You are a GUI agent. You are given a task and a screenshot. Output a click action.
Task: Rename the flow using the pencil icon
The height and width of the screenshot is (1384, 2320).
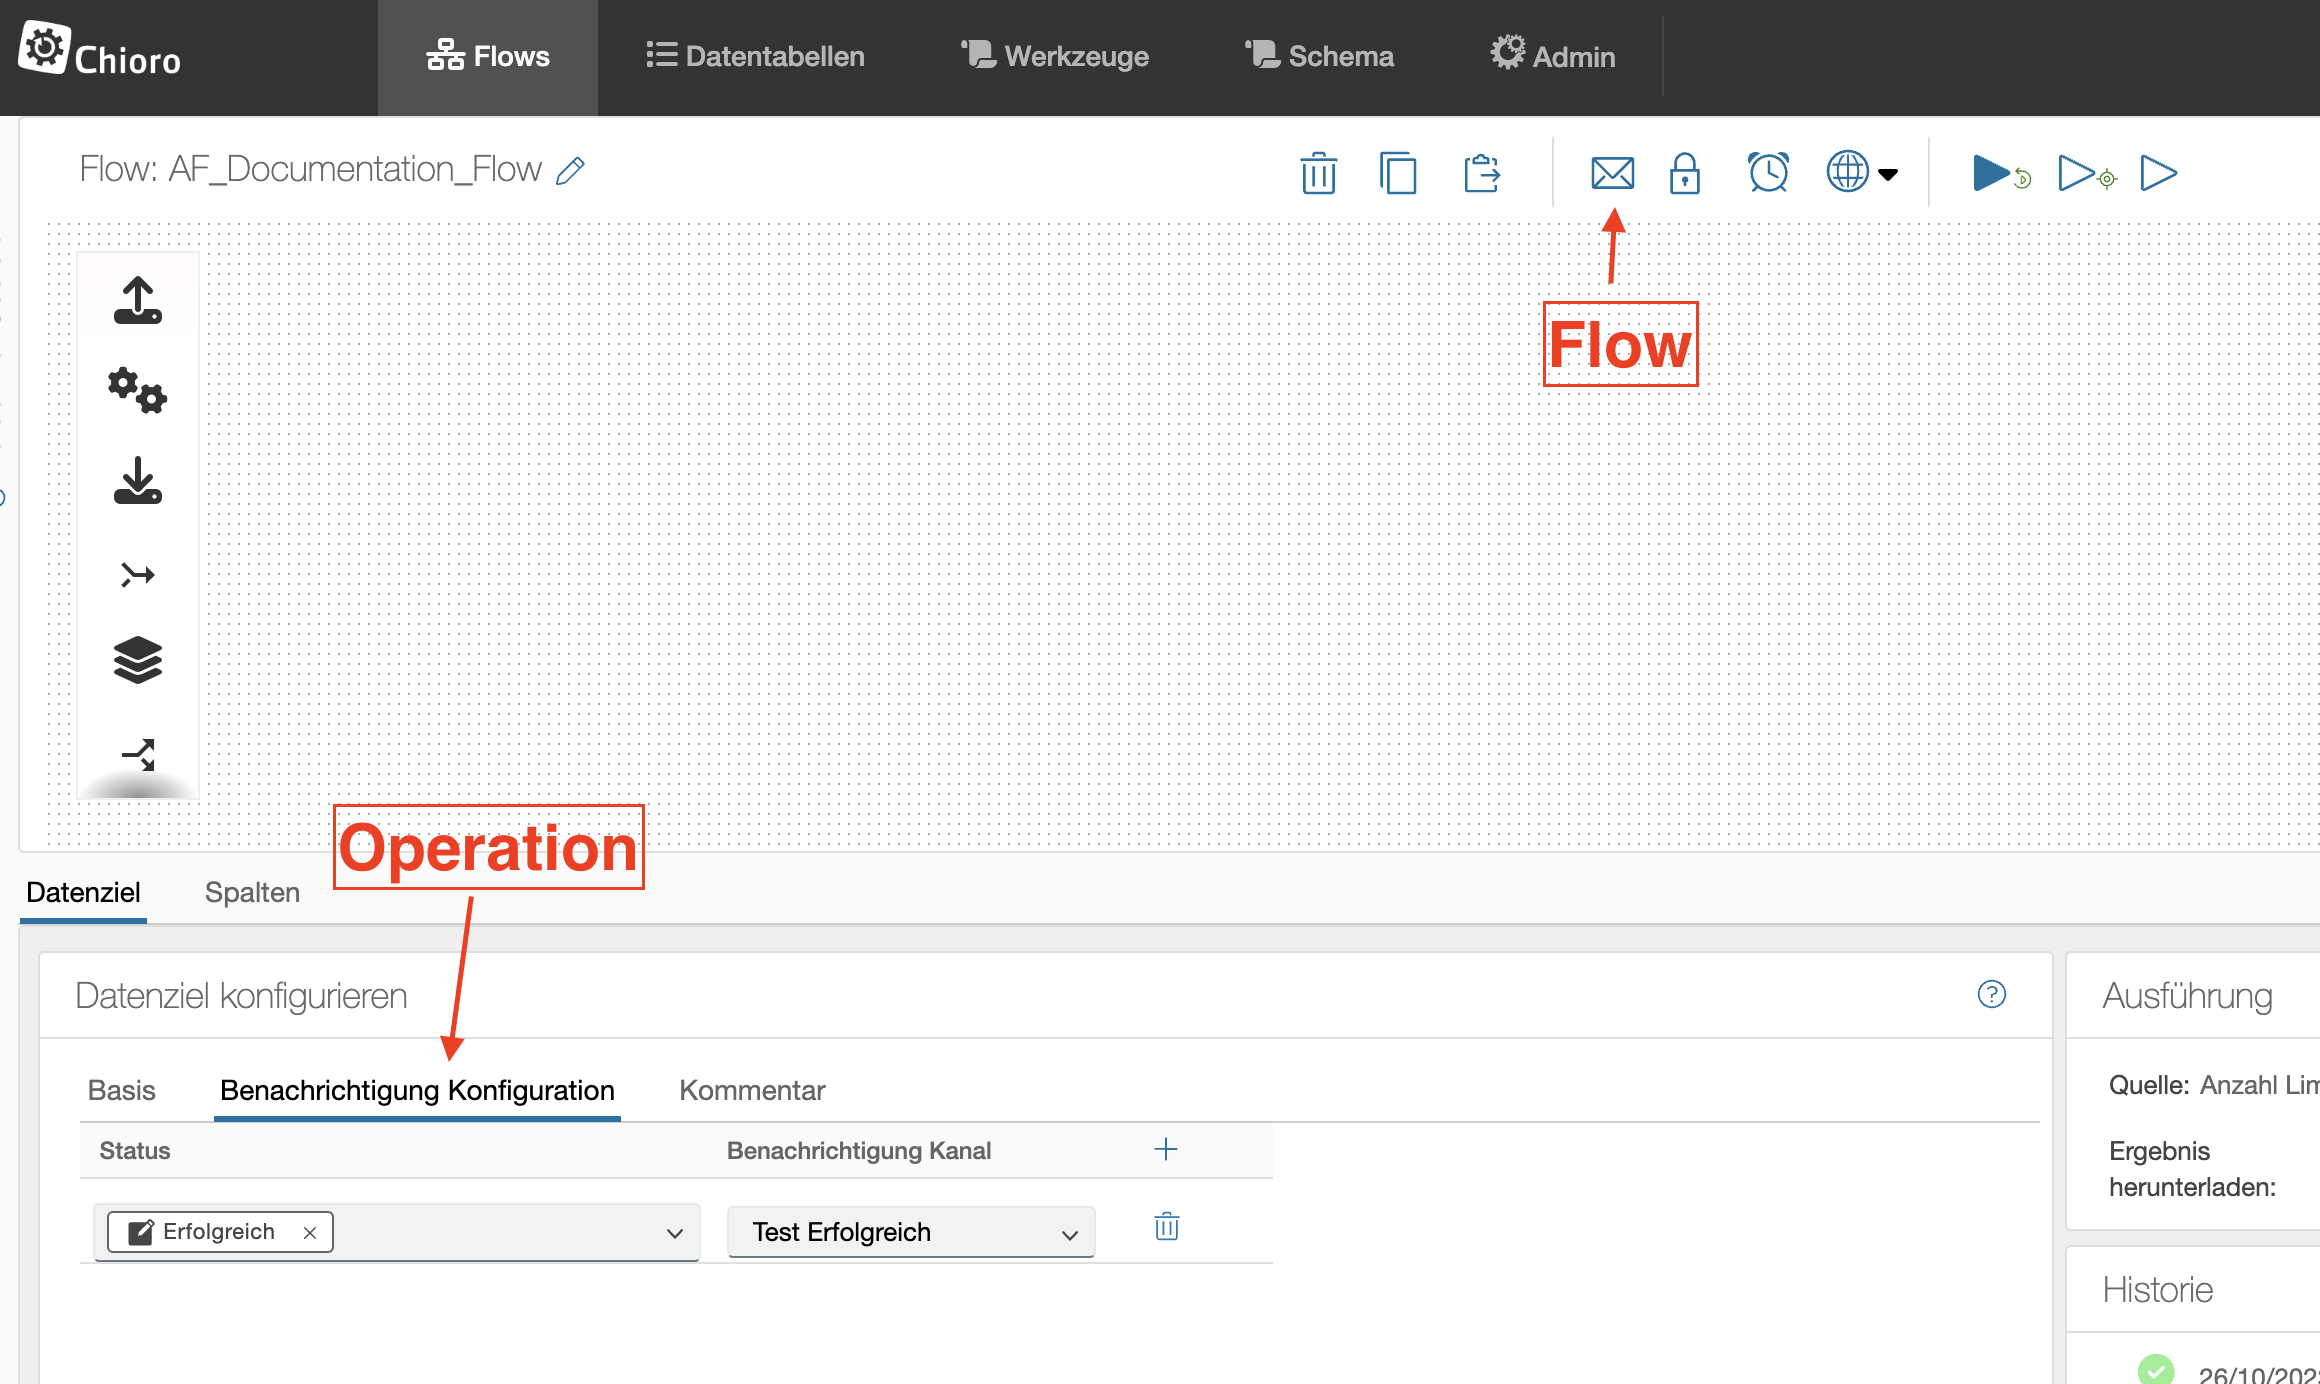pos(570,169)
